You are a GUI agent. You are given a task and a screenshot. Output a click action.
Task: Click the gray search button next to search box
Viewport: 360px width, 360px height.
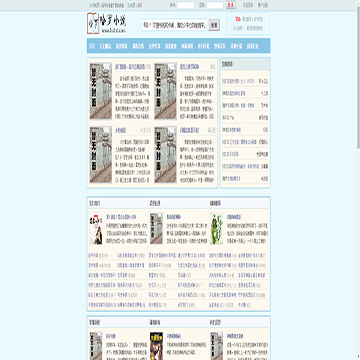(x=214, y=25)
